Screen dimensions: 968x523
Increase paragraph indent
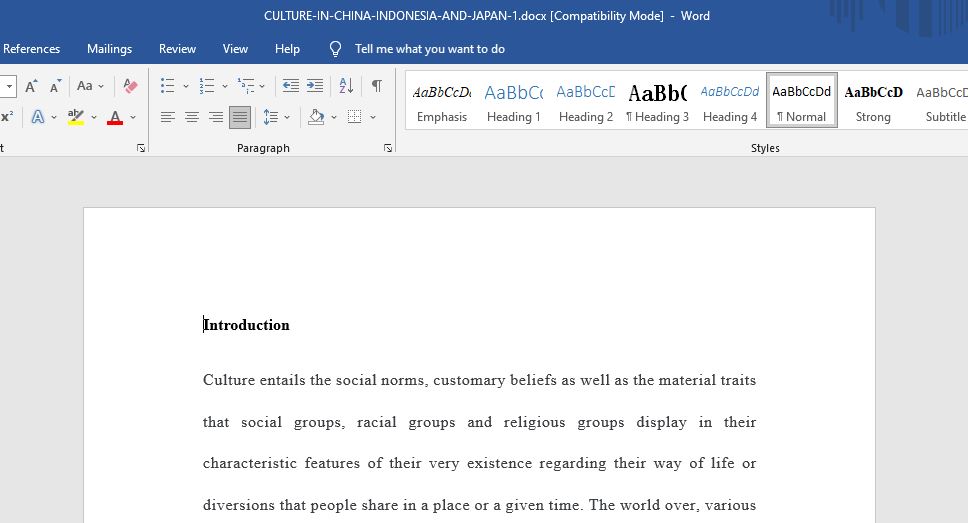(315, 86)
